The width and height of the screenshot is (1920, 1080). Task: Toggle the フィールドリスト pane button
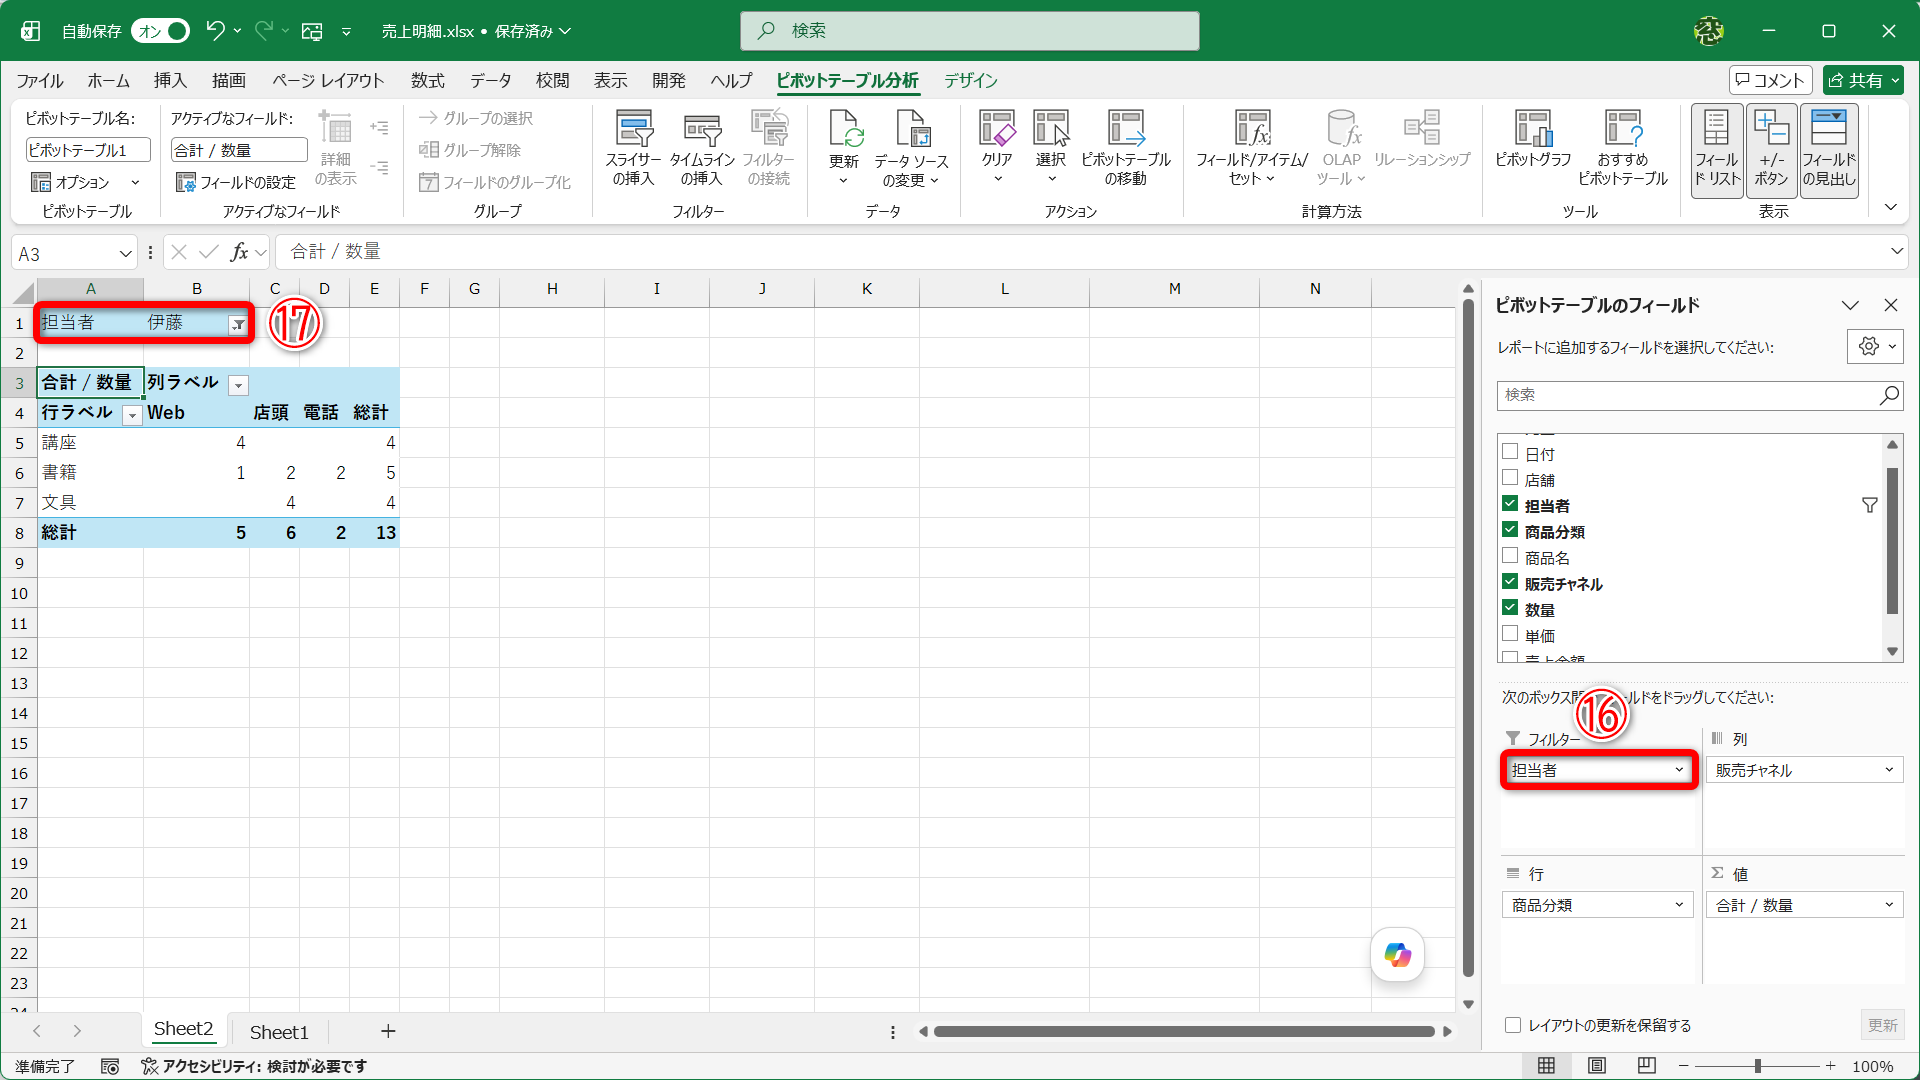(x=1717, y=150)
